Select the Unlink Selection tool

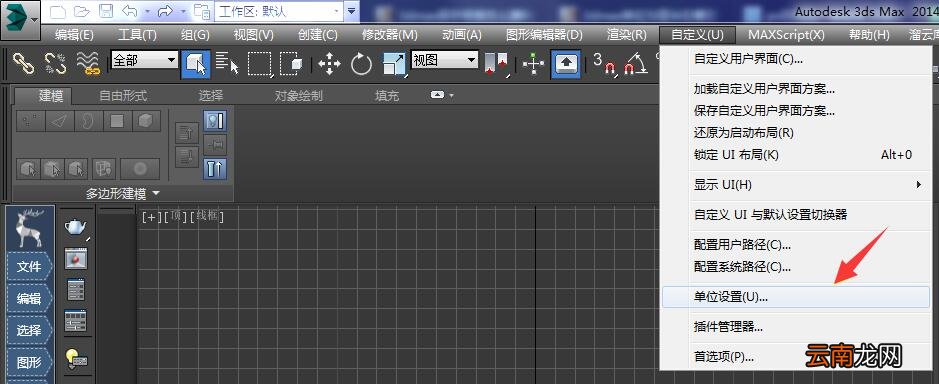click(56, 64)
